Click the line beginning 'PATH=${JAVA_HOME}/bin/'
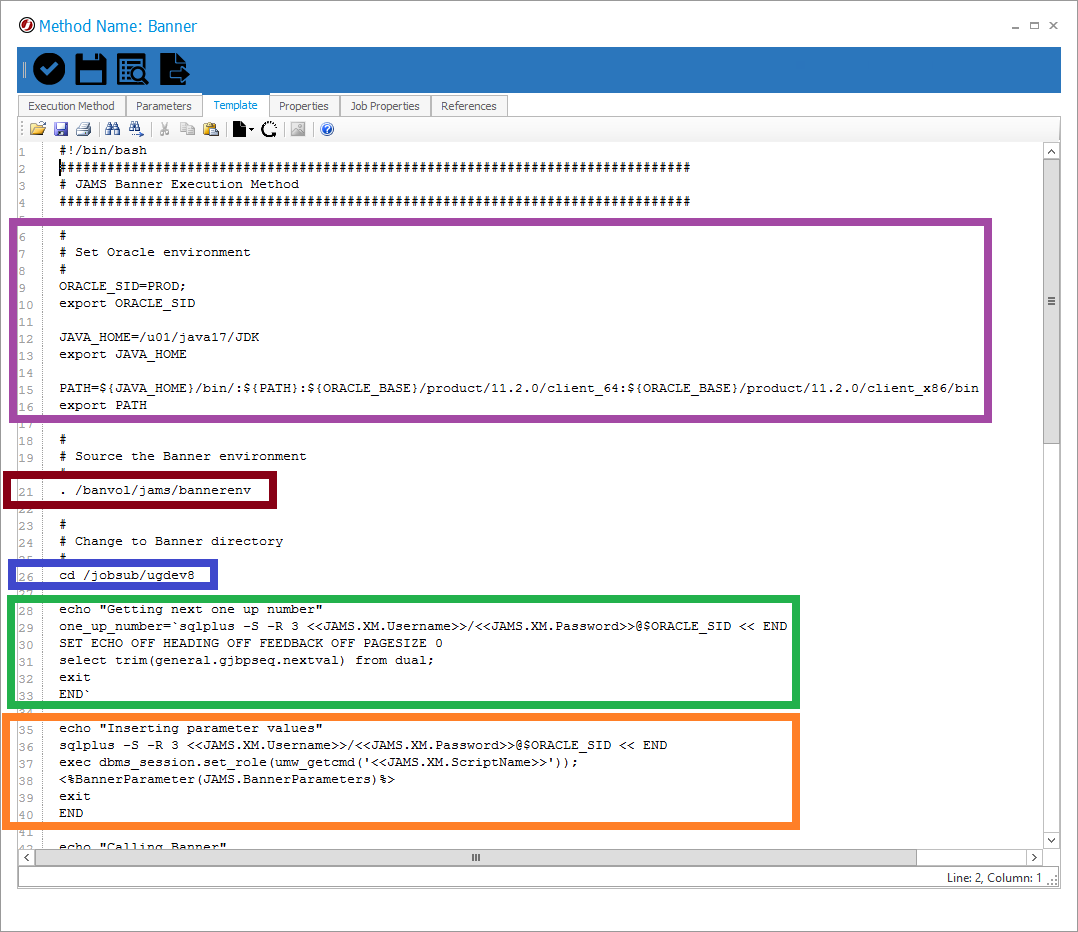 tap(519, 388)
